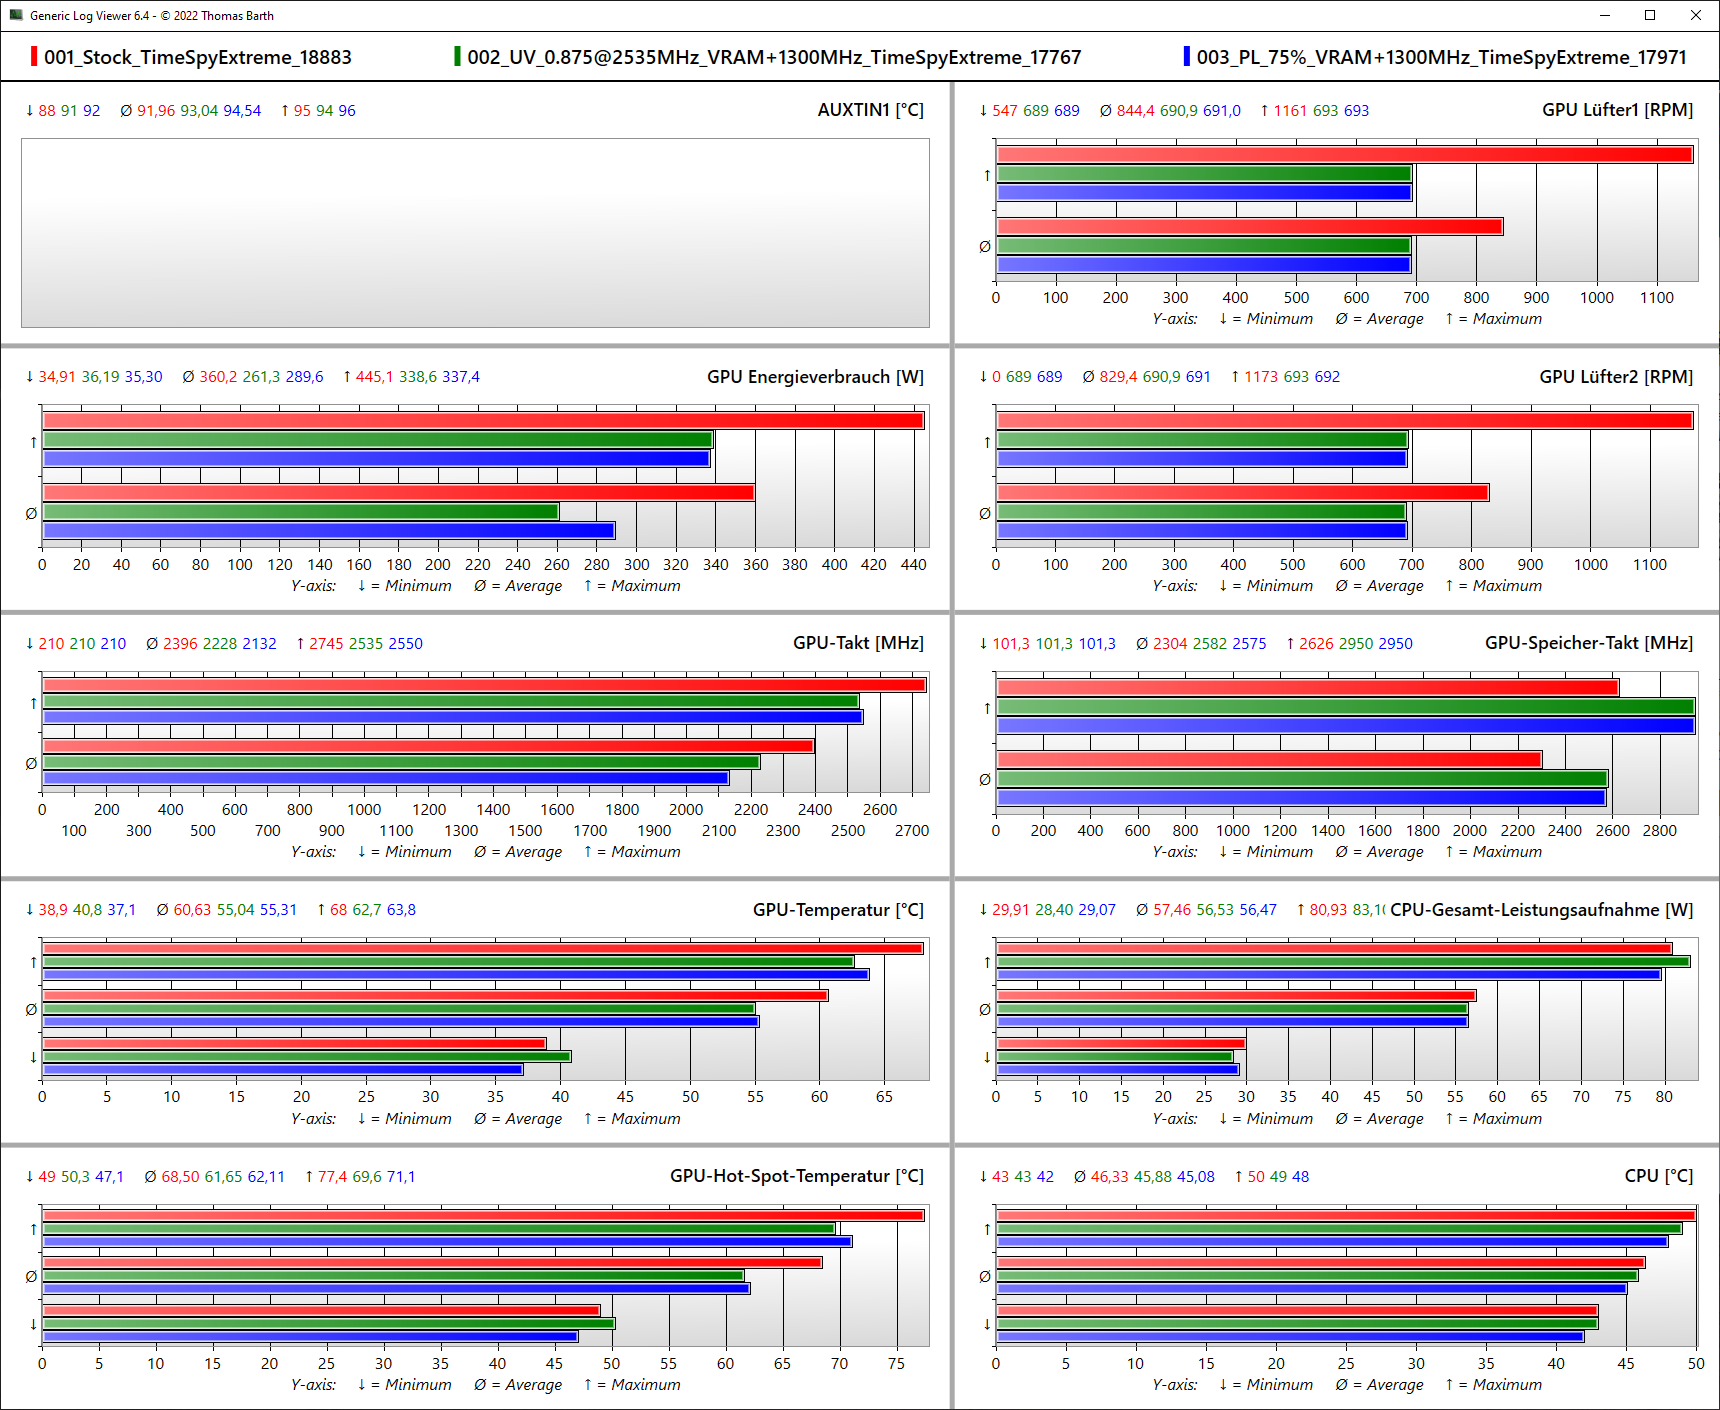Select the 003_PL_75%_VRAM+1300MHz legend label

click(x=1442, y=57)
